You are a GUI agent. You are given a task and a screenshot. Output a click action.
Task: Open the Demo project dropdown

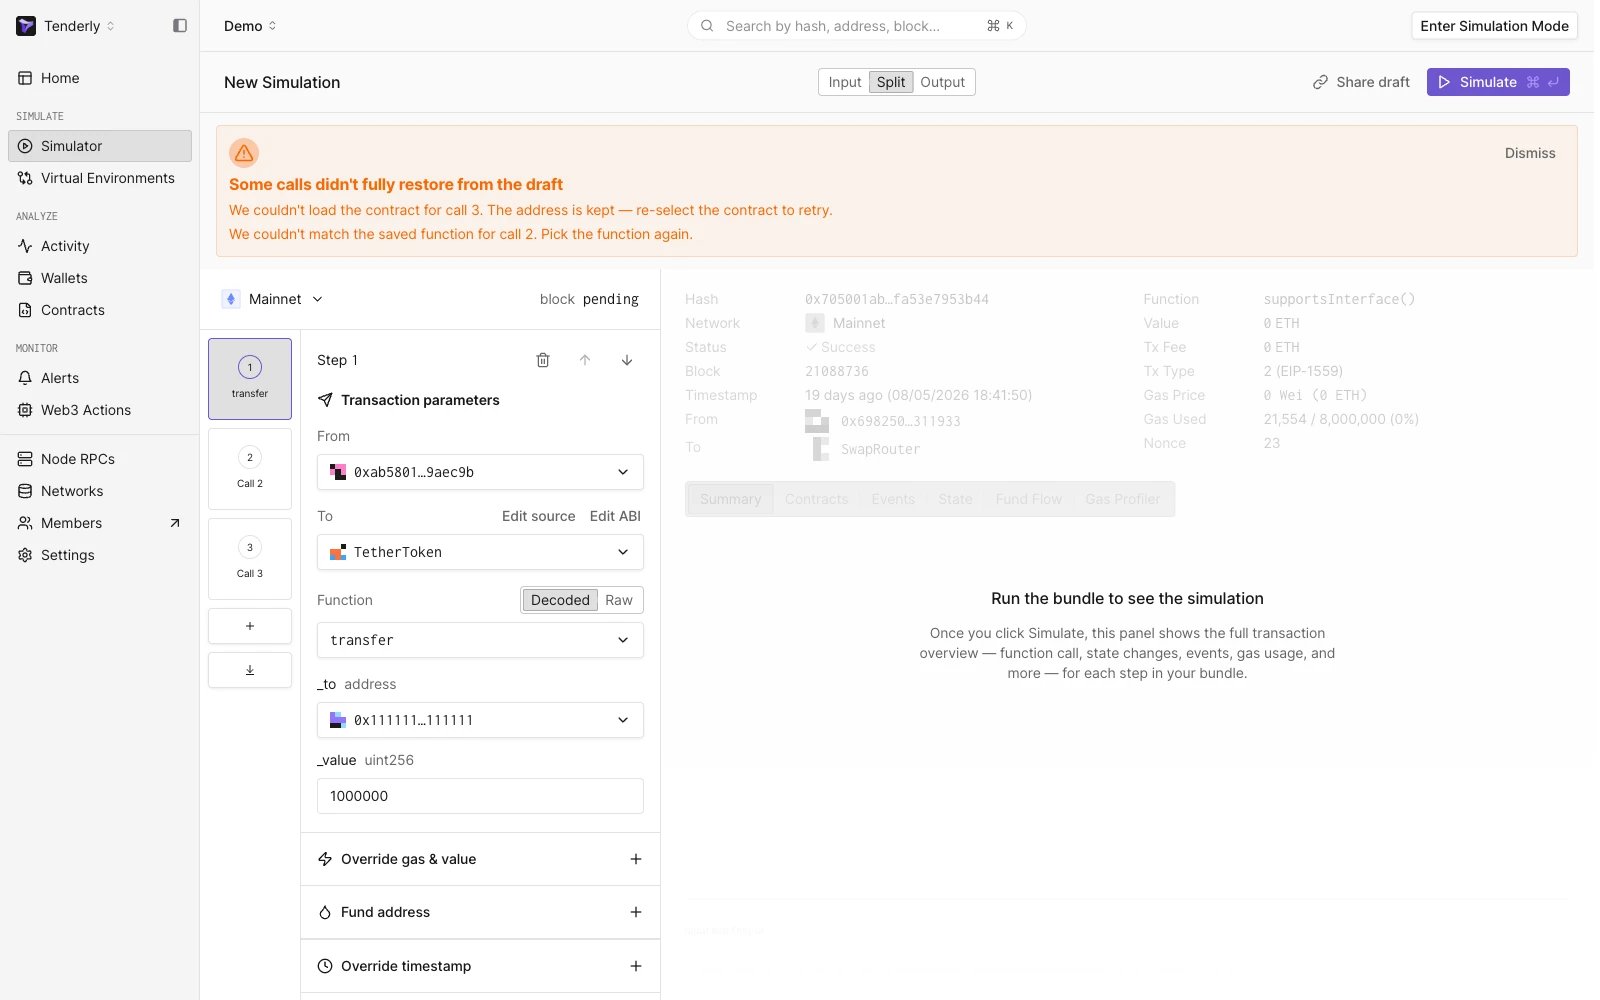point(250,26)
